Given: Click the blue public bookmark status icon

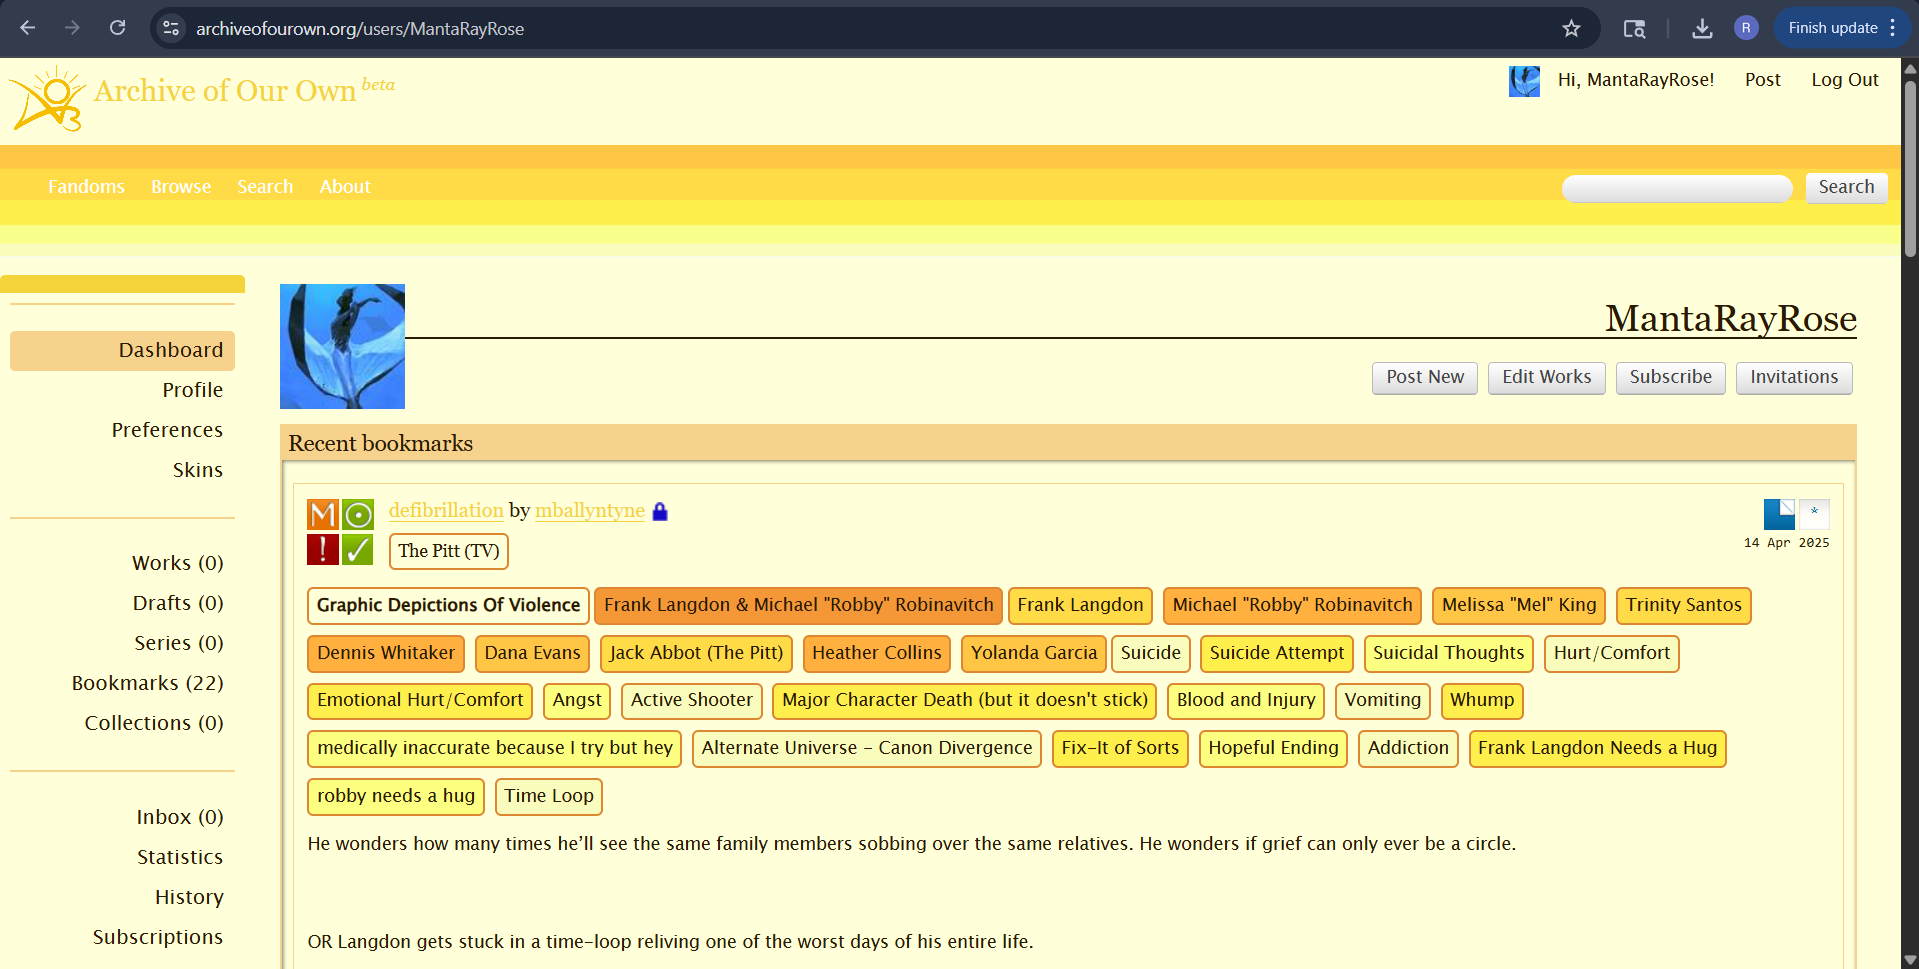Looking at the screenshot, I should point(1779,514).
